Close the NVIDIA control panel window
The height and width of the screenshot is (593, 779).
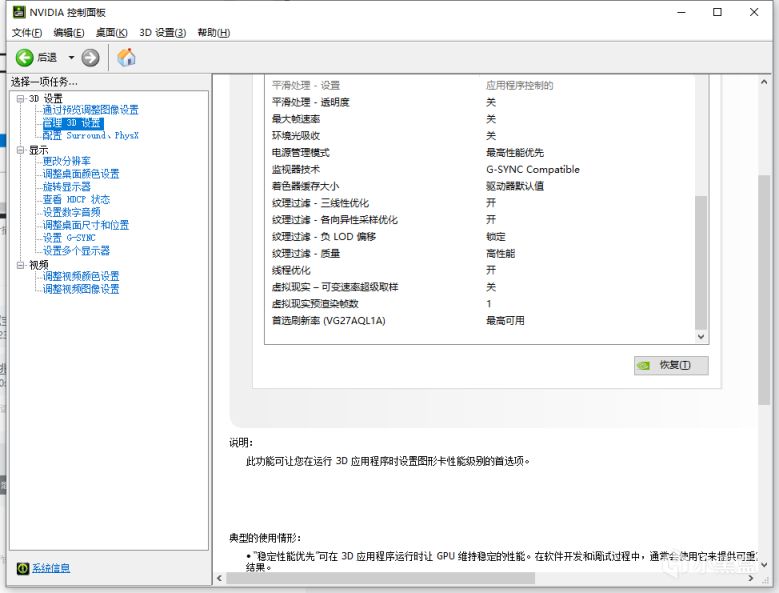[754, 12]
